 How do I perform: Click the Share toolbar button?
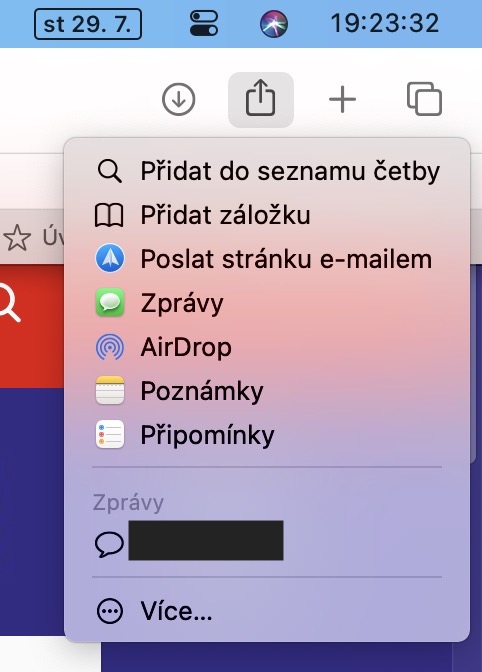click(x=260, y=99)
